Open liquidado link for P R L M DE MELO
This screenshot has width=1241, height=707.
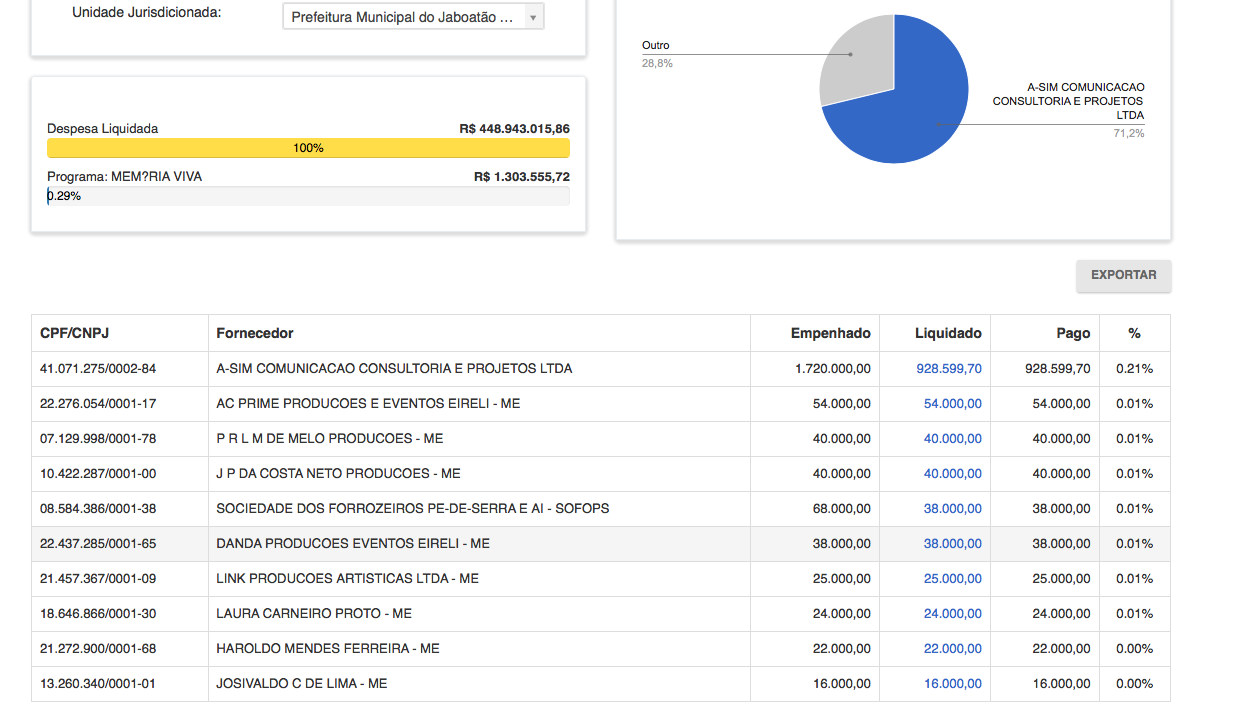[x=952, y=439]
